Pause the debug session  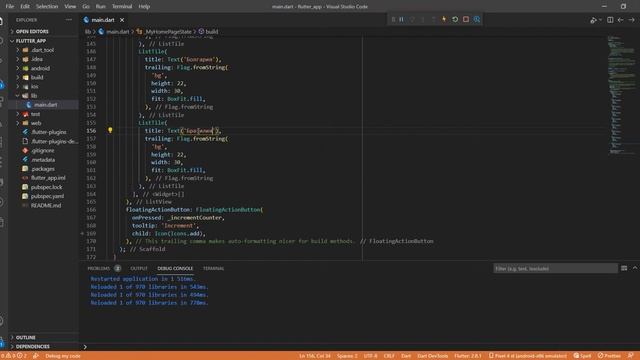click(402, 20)
